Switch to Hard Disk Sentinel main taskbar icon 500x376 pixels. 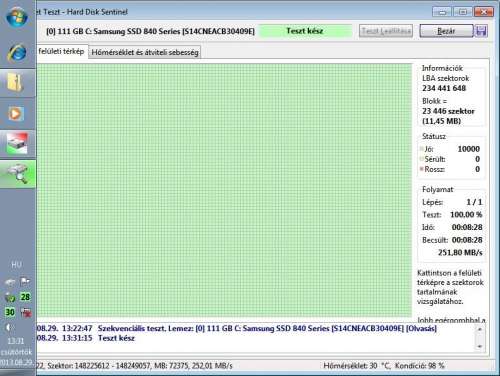click(x=17, y=143)
